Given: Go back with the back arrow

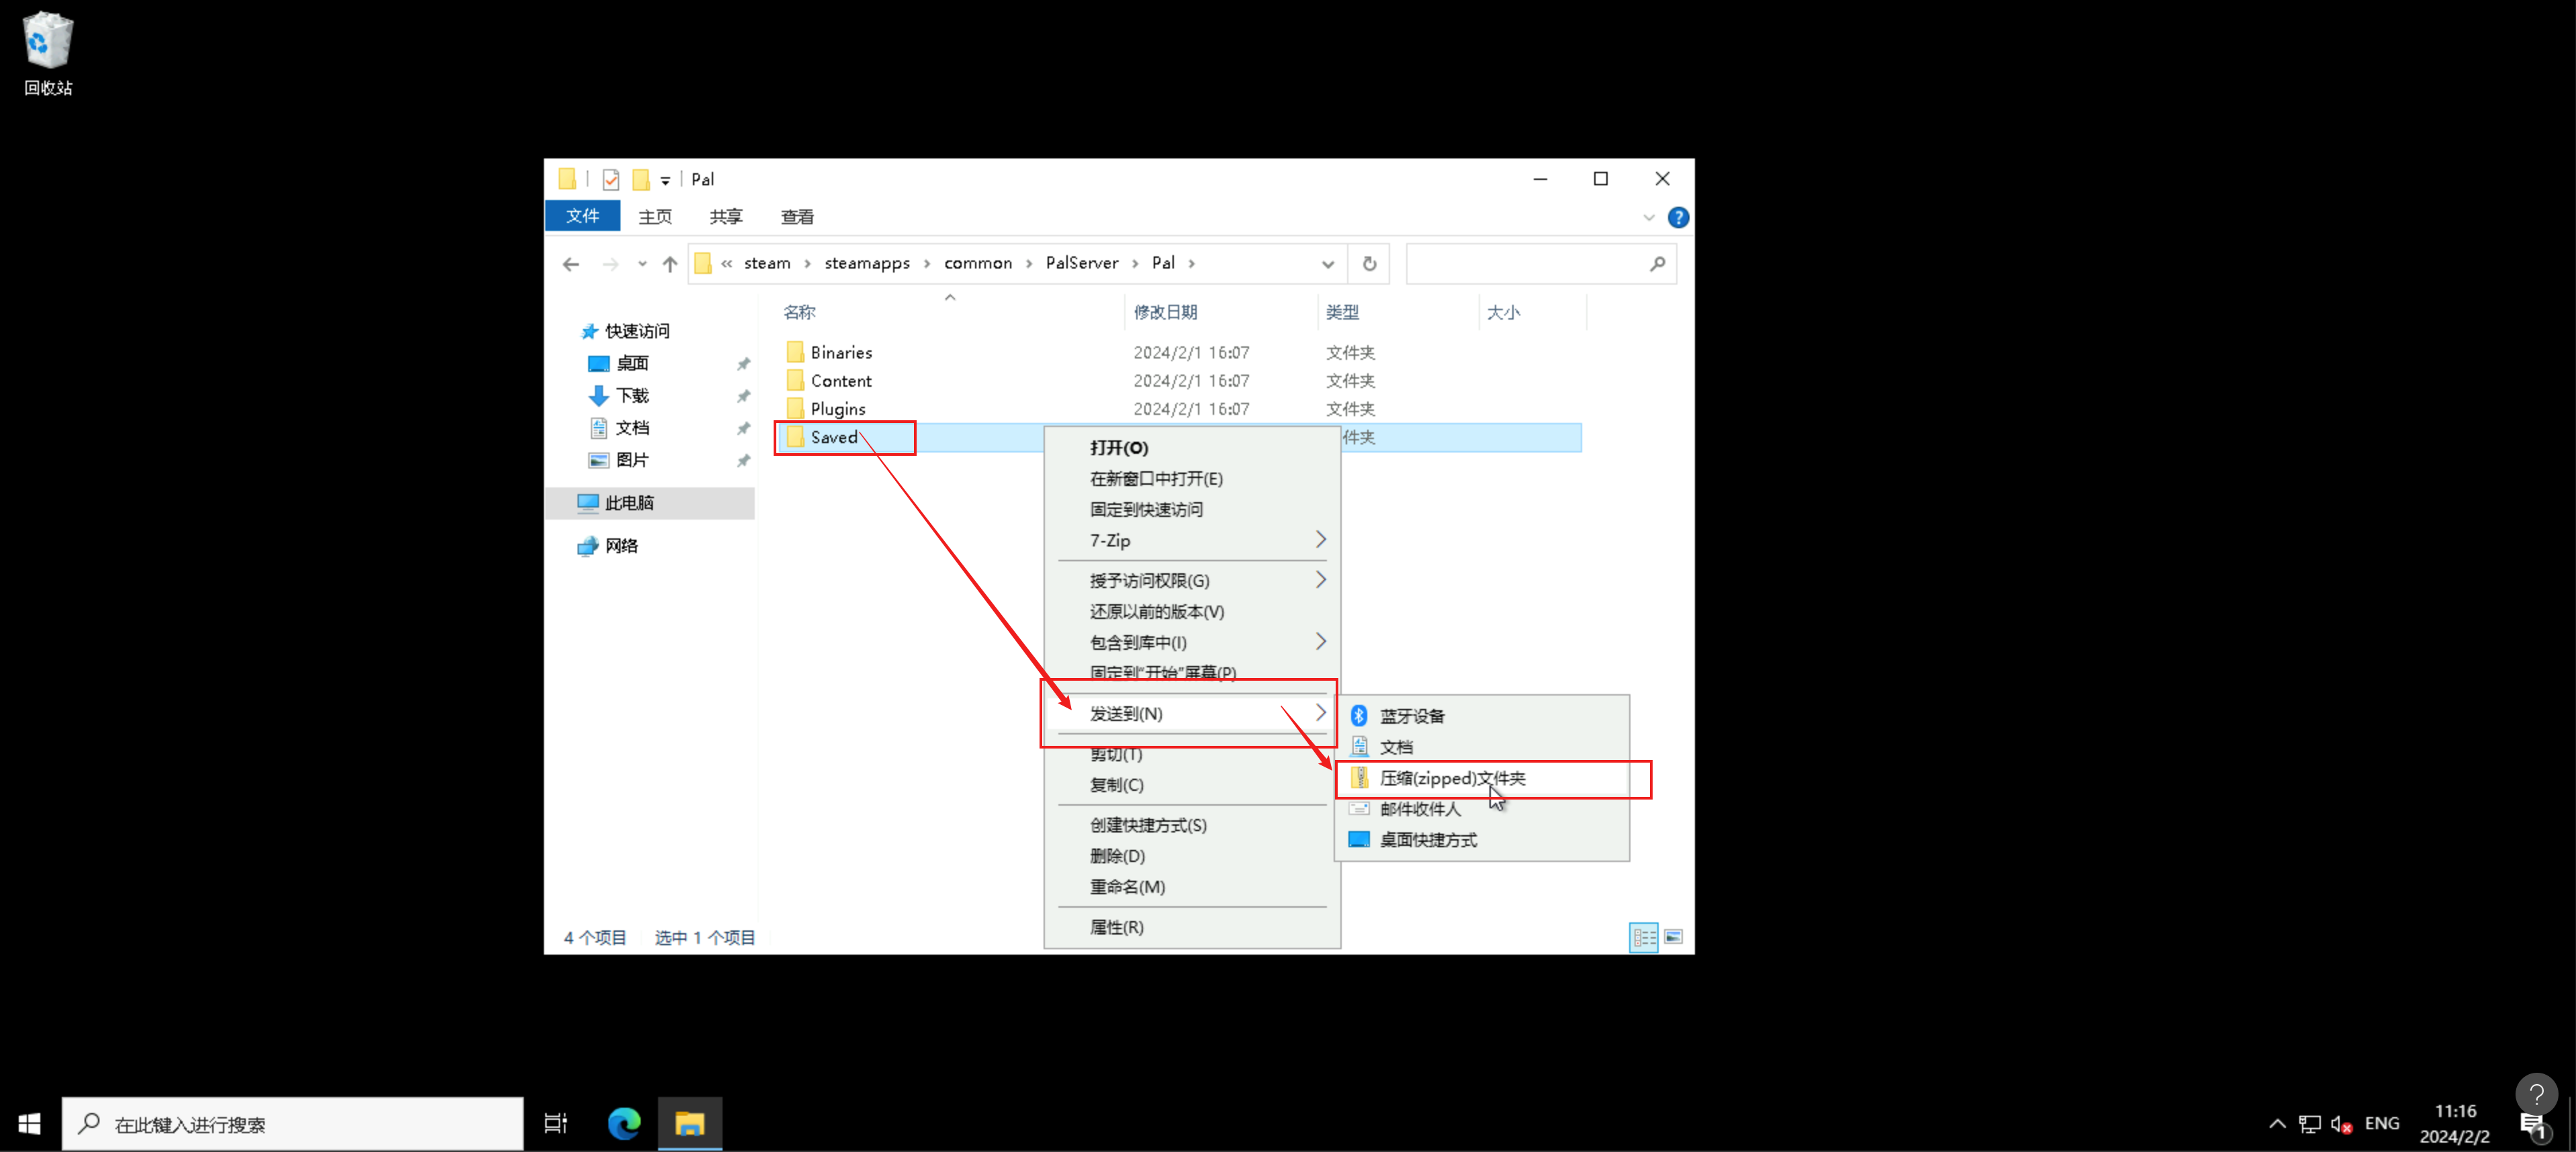Looking at the screenshot, I should pos(571,264).
